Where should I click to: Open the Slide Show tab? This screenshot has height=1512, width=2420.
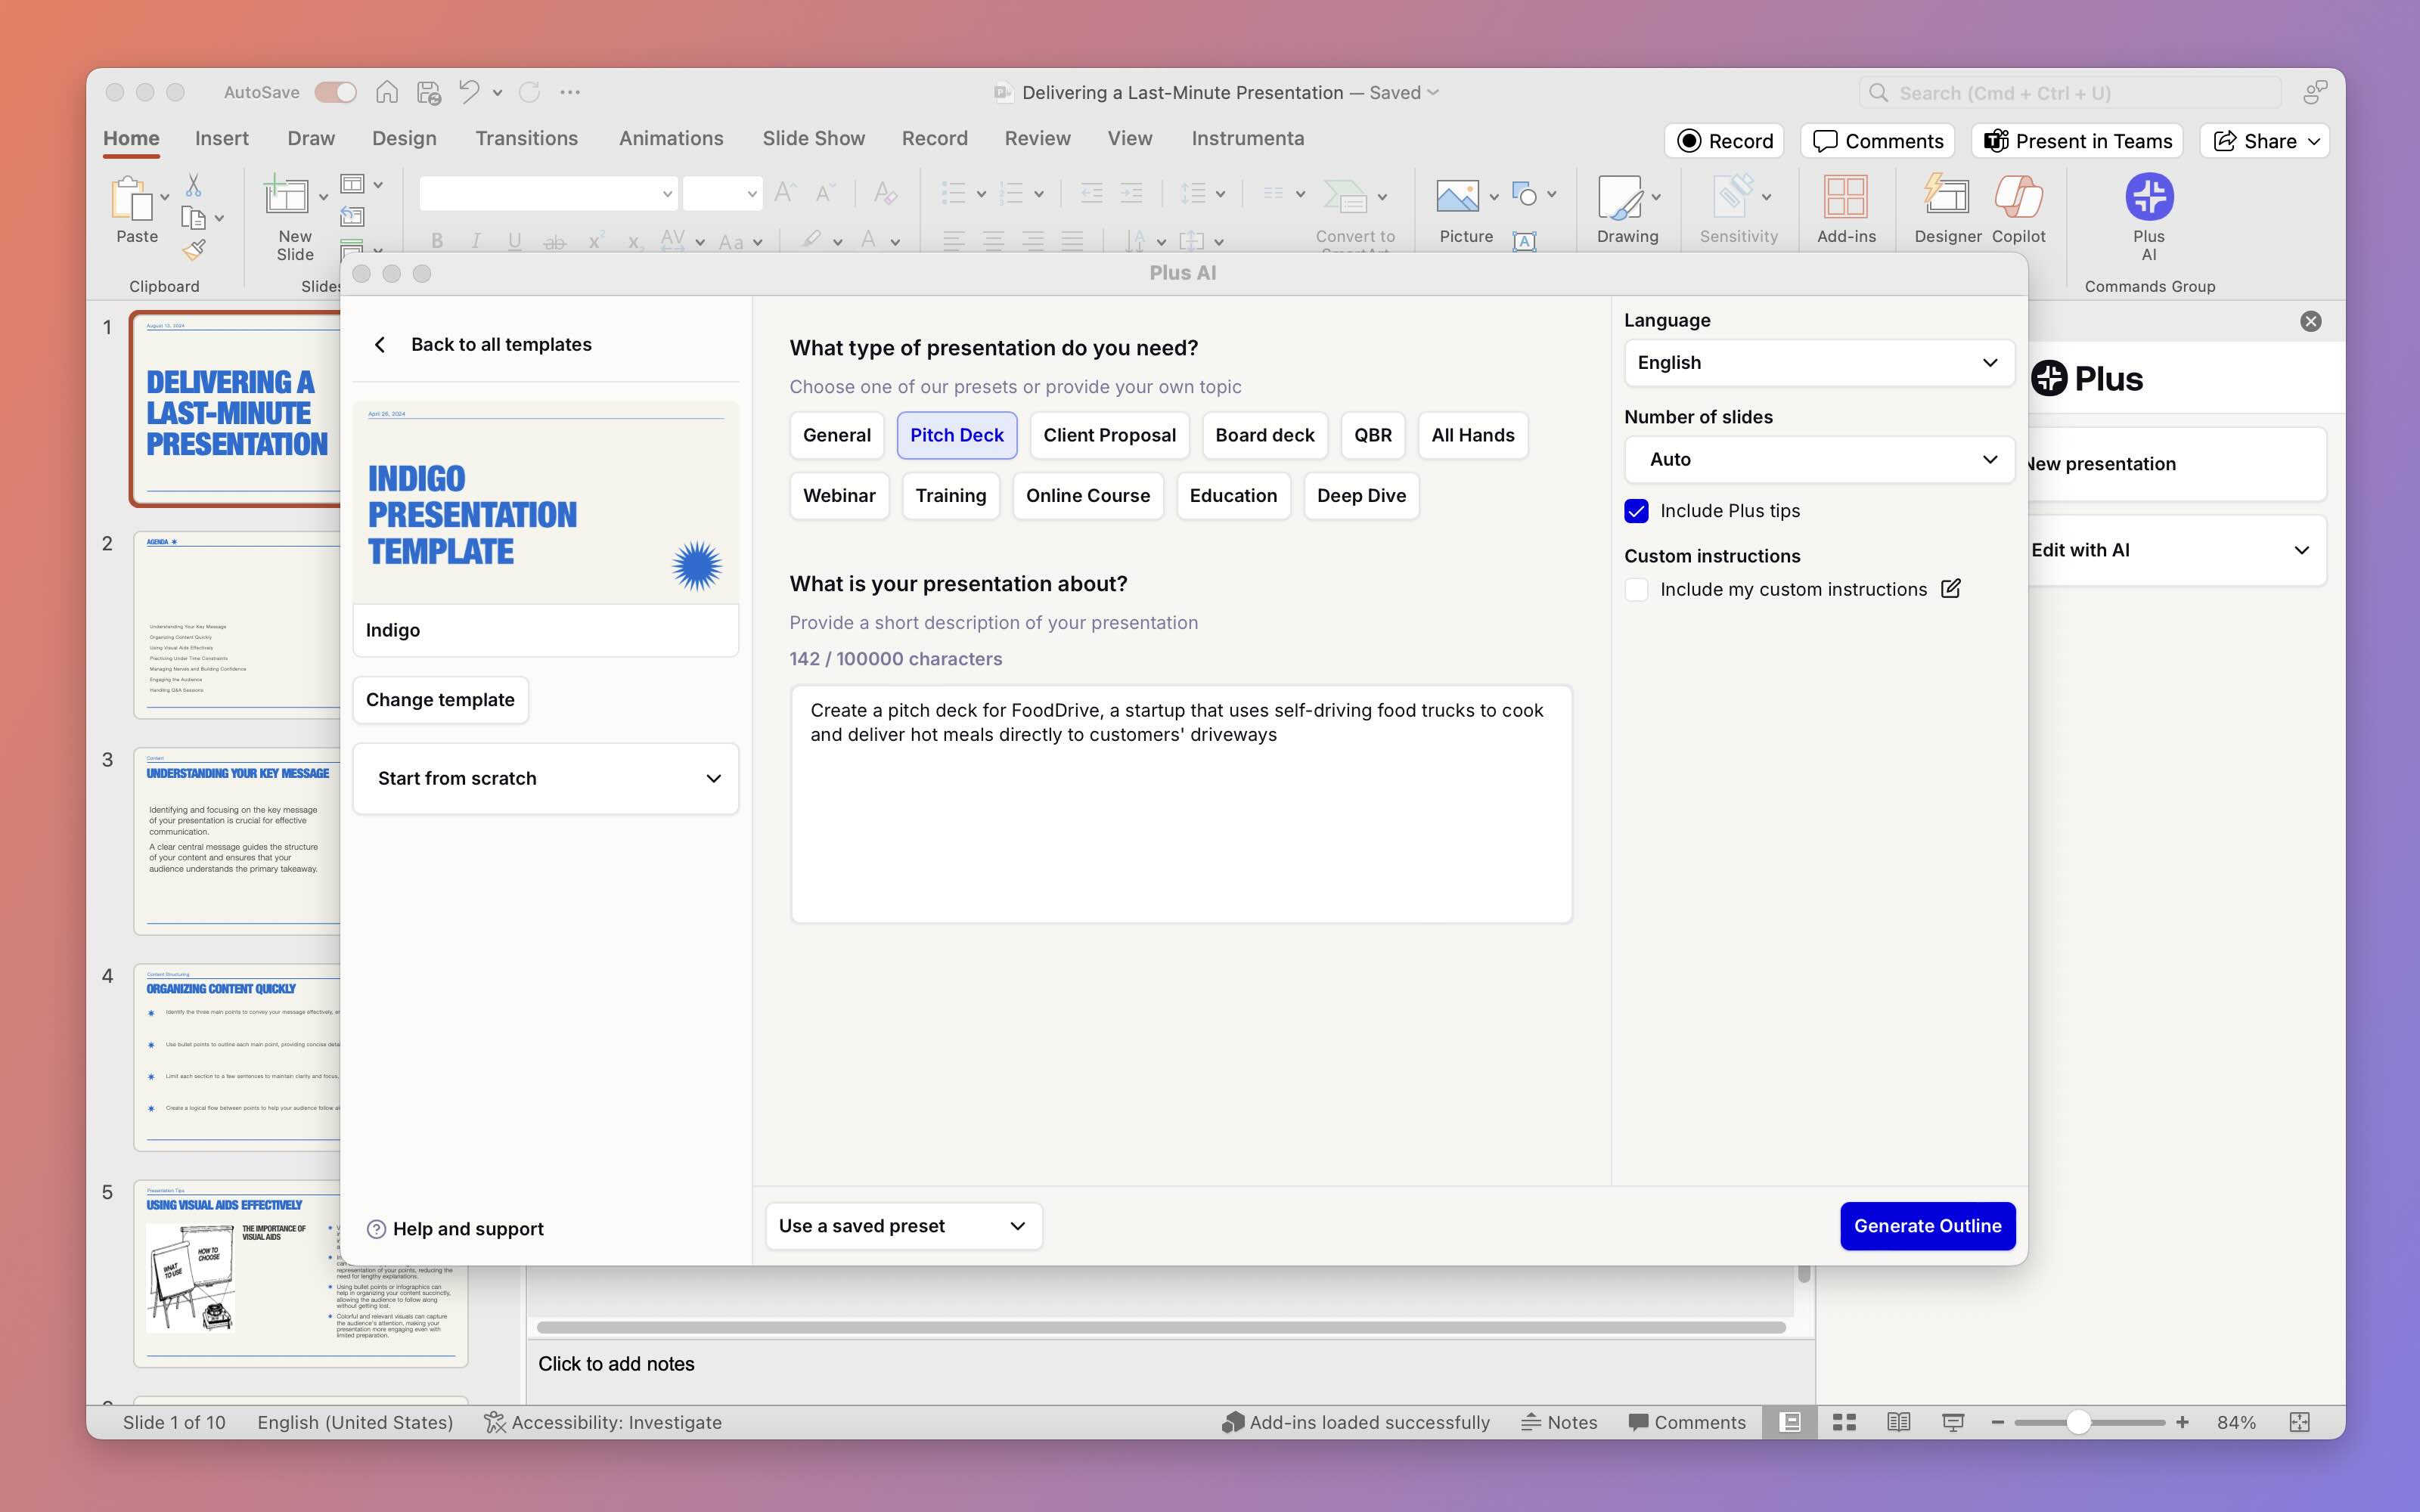pos(813,138)
